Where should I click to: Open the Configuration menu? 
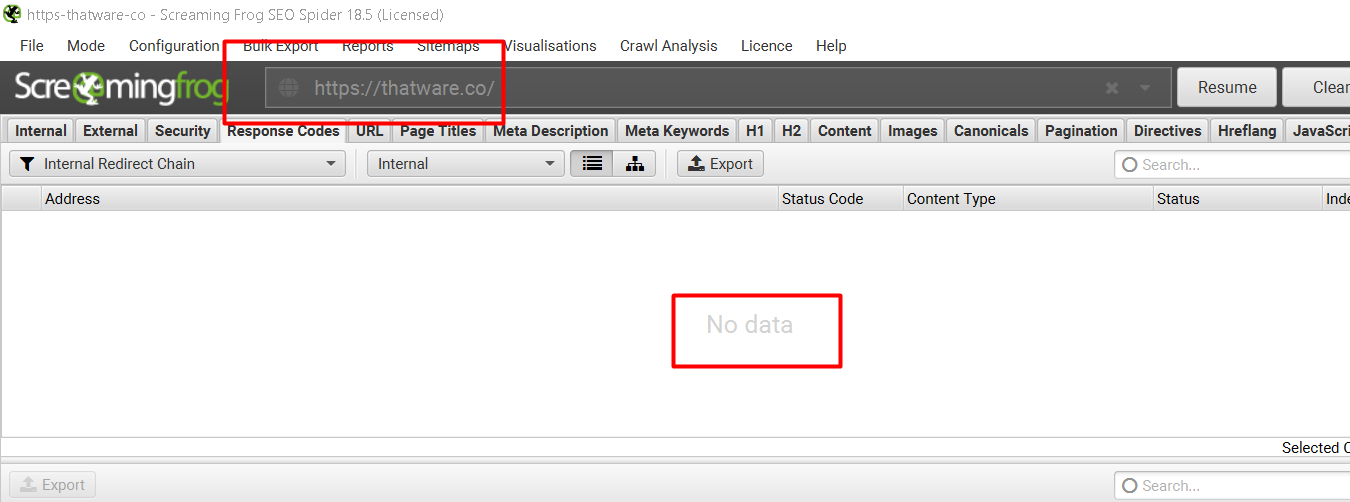point(174,46)
